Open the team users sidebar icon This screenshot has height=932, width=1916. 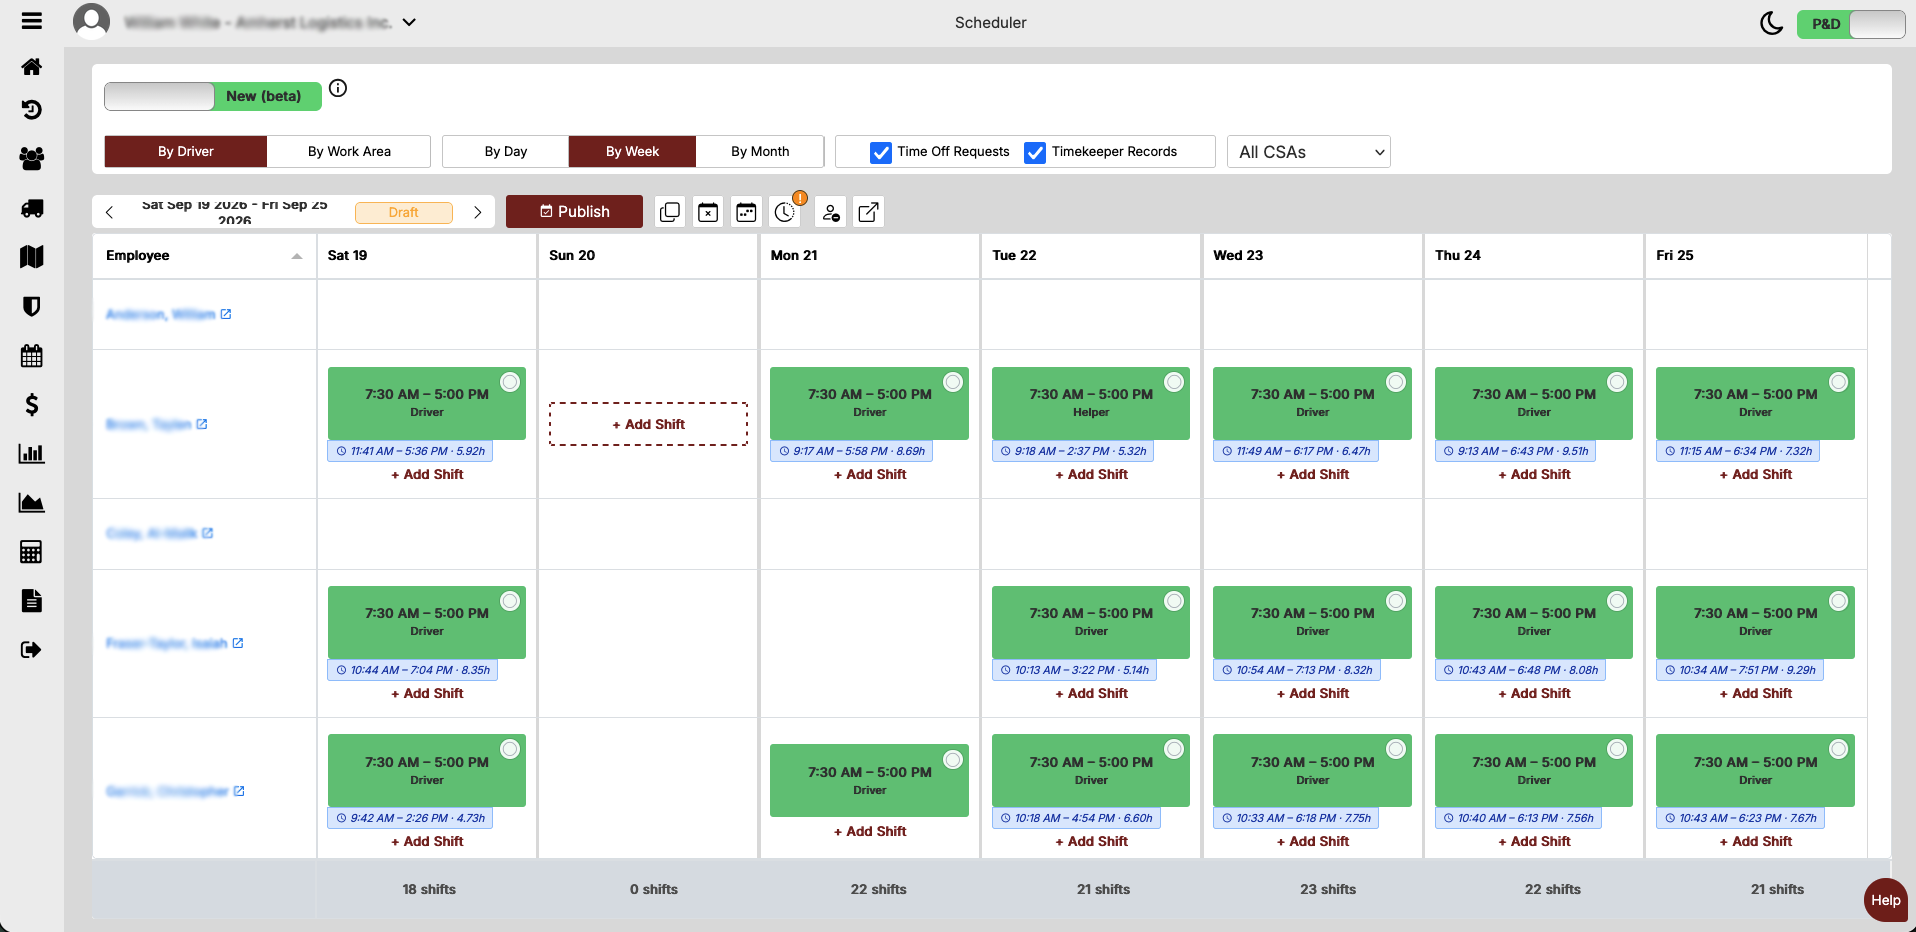coord(32,158)
